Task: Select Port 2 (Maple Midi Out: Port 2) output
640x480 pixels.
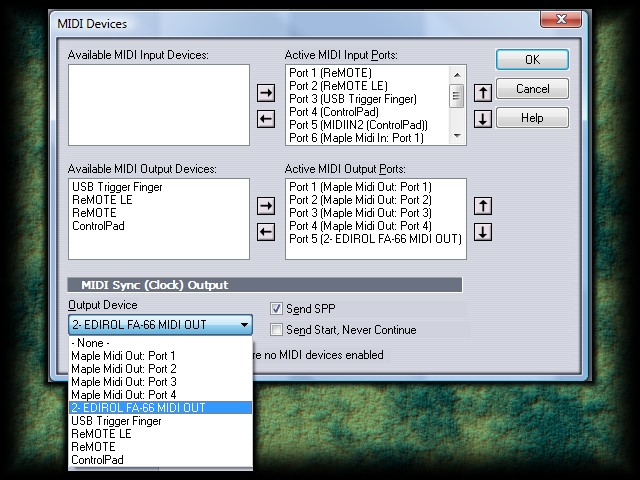Action: click(x=376, y=200)
